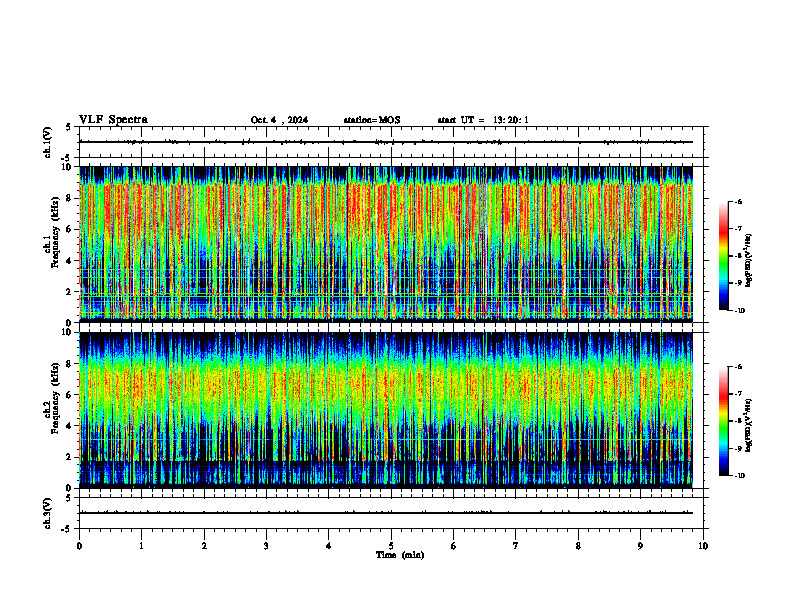Select the "start UT = 13:20: 1" text
This screenshot has width=792, height=612.
(x=483, y=120)
